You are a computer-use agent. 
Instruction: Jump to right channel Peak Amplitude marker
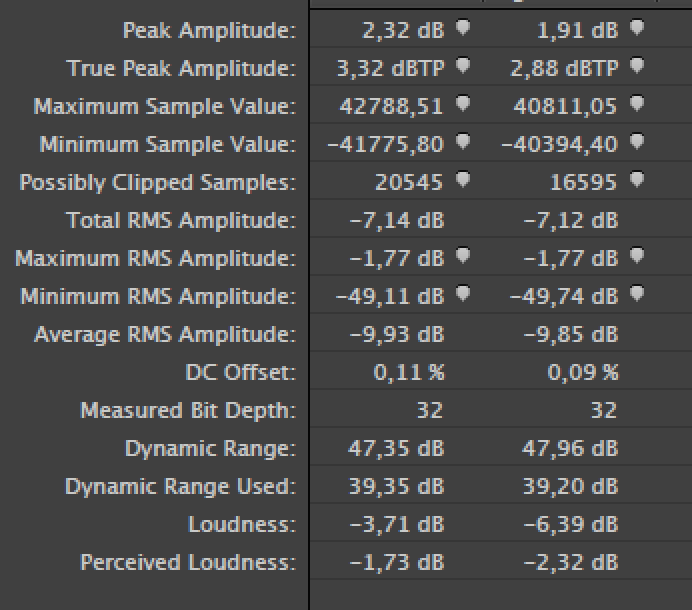[x=637, y=29]
